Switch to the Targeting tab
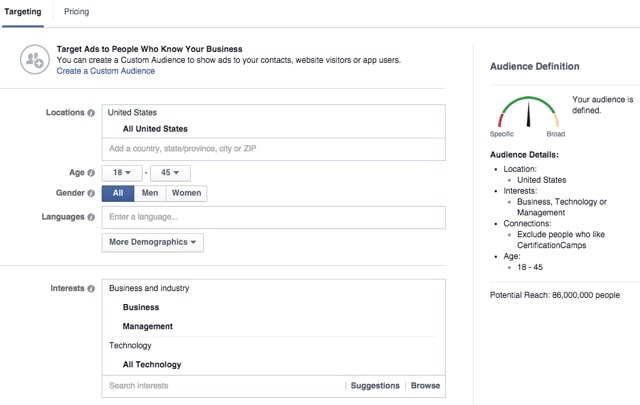The width and height of the screenshot is (640, 405). (x=21, y=12)
